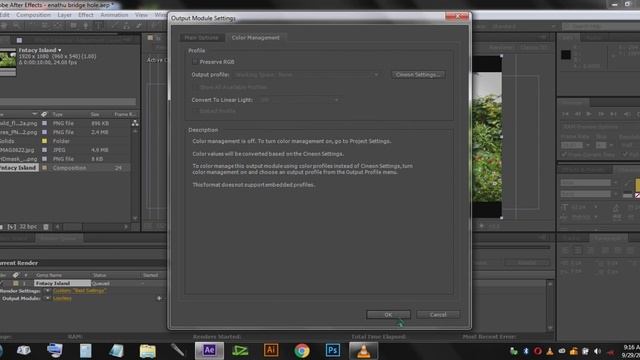Click the black color swatch in Info panel
The image size is (640, 360).
pyautogui.click(x=566, y=54)
